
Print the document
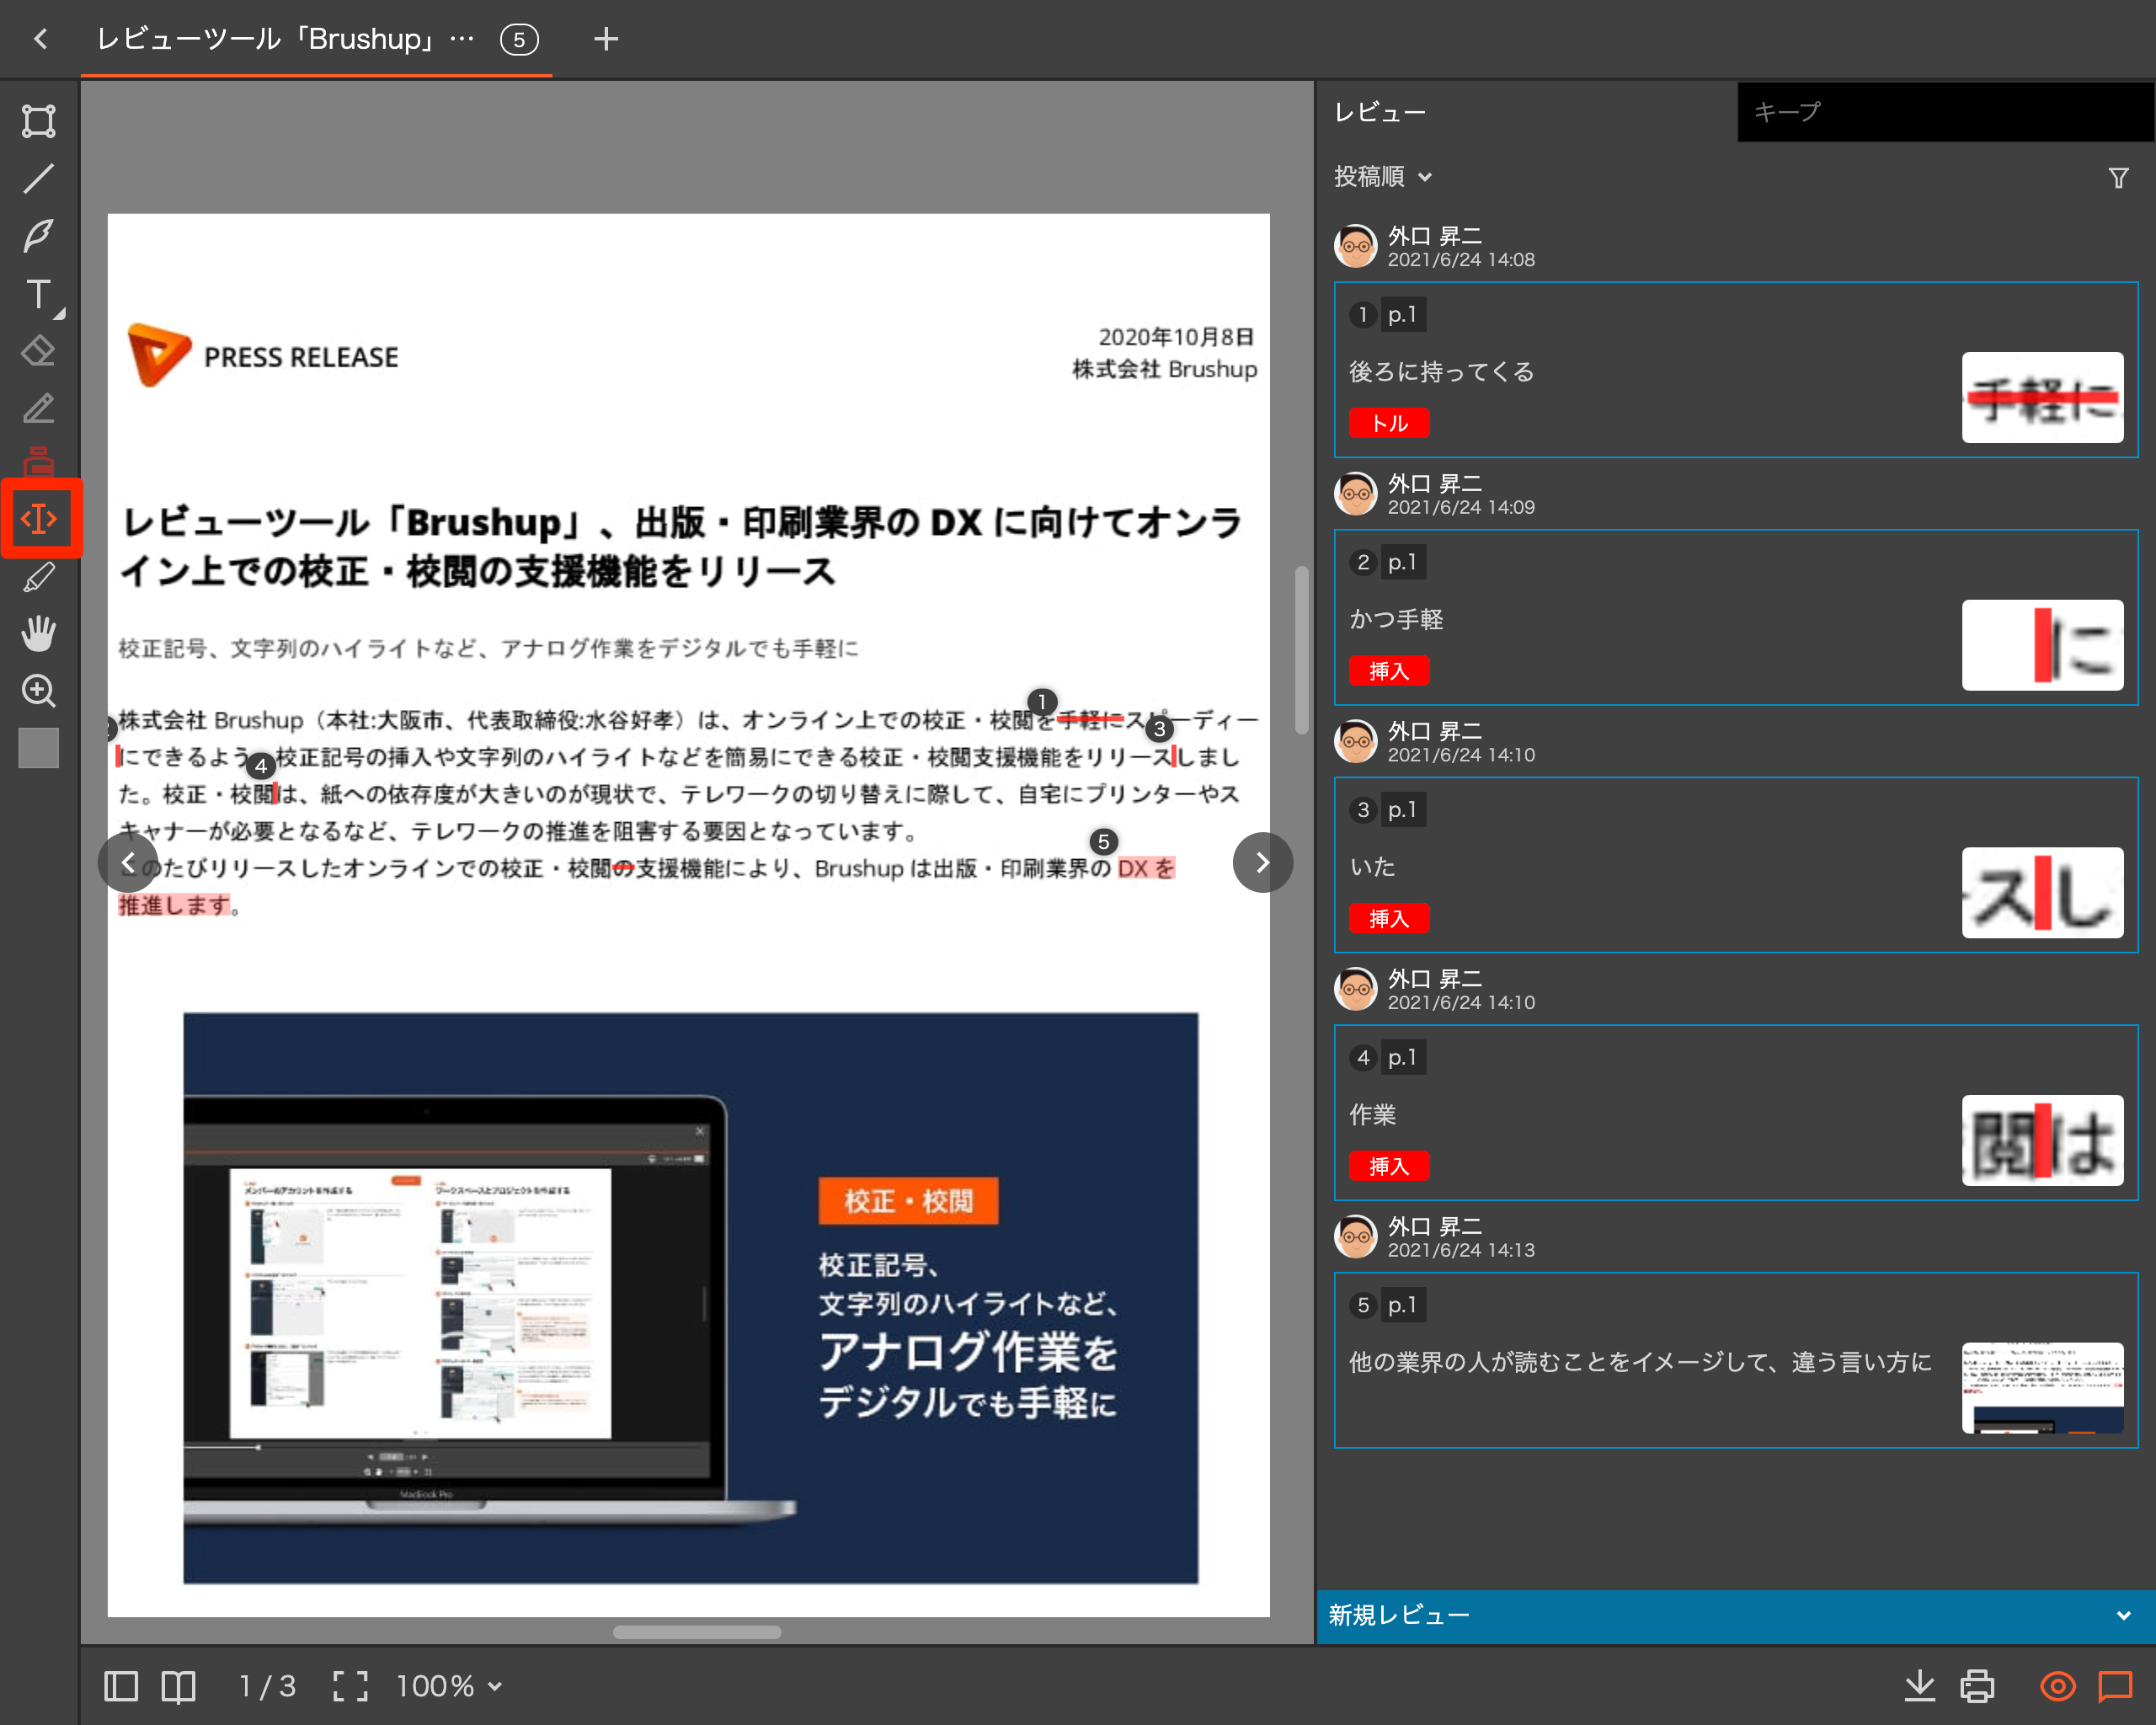(x=1977, y=1687)
